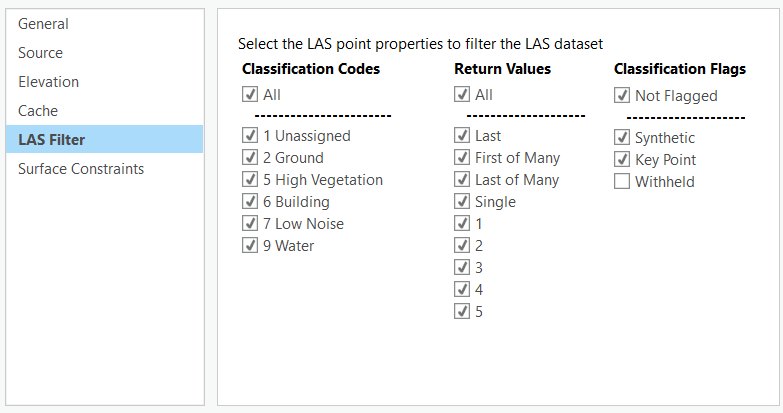Uncheck the 9 Water classification
Screen dimensions: 783x413
pos(250,246)
